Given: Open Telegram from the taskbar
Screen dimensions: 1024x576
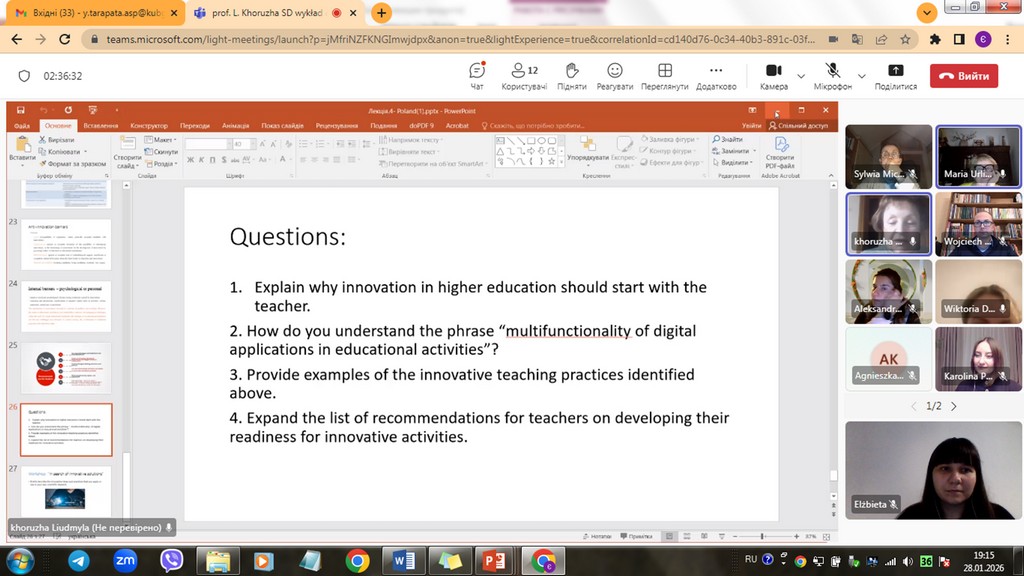Looking at the screenshot, I should (x=78, y=560).
